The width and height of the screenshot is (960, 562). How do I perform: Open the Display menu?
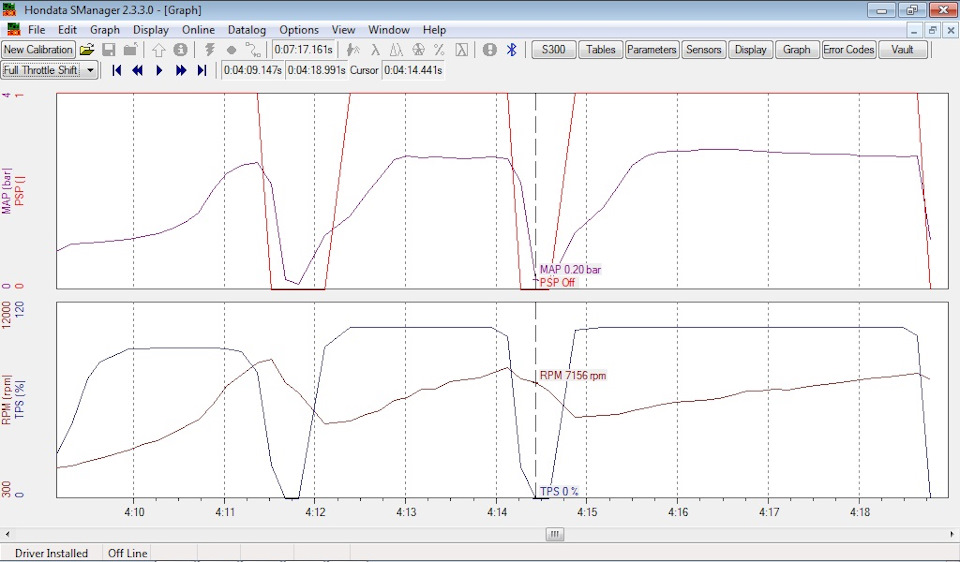(x=151, y=29)
